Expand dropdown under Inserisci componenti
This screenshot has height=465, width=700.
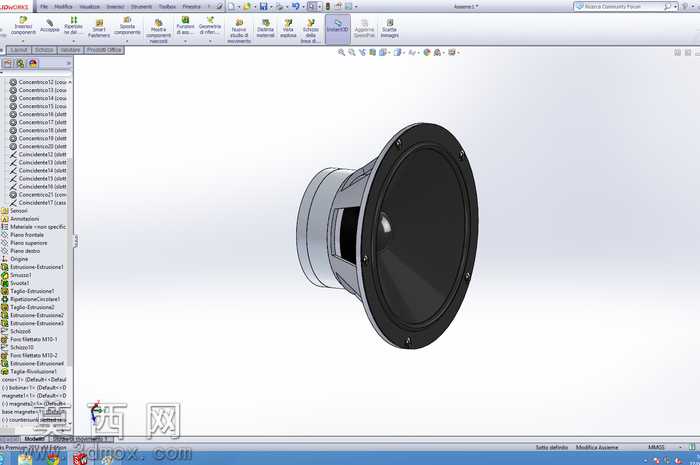[23, 41]
